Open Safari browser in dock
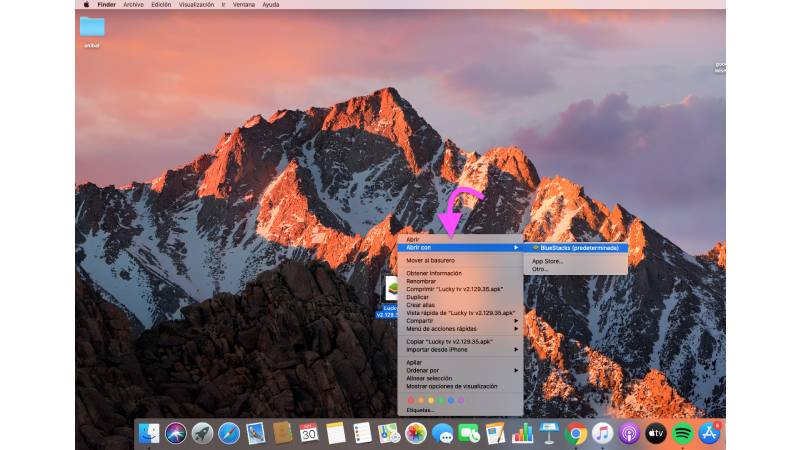This screenshot has height=450, width=800. [229, 433]
